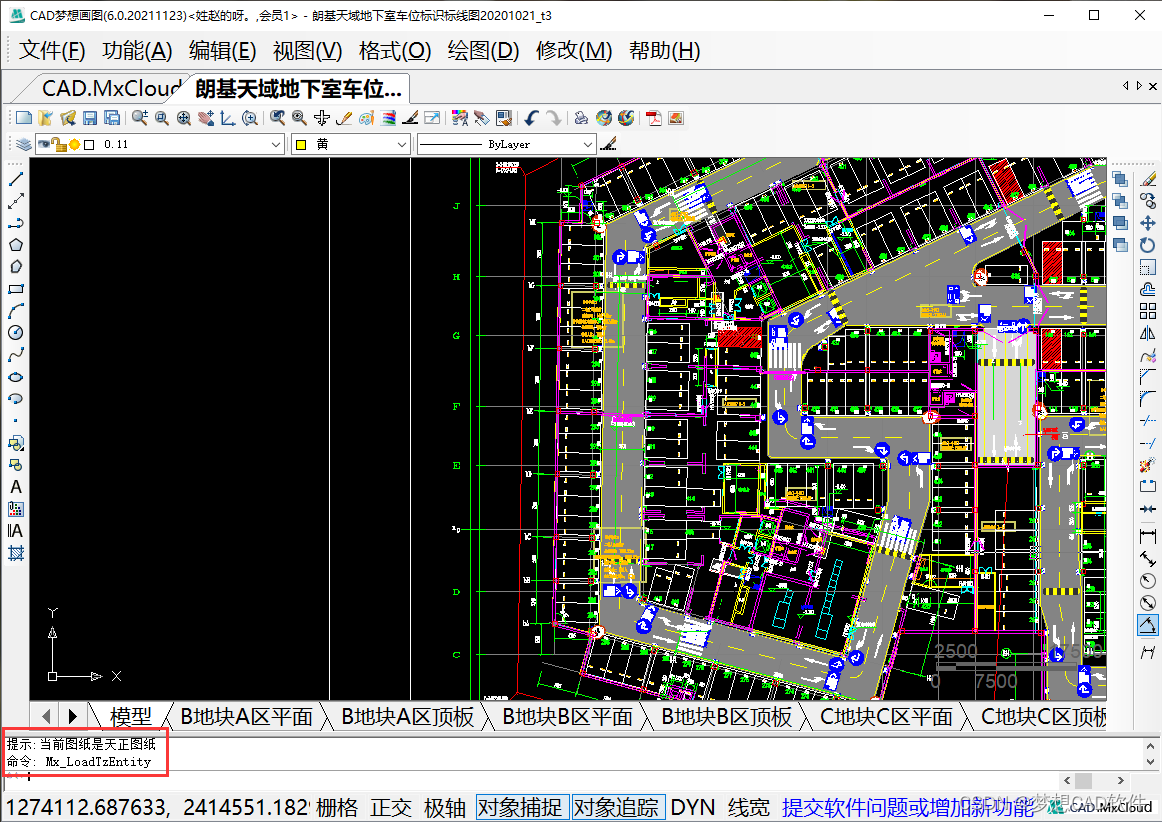Image resolution: width=1162 pixels, height=822 pixels.
Task: Switch to the CAD.MxCloud document tab
Action: (x=111, y=88)
